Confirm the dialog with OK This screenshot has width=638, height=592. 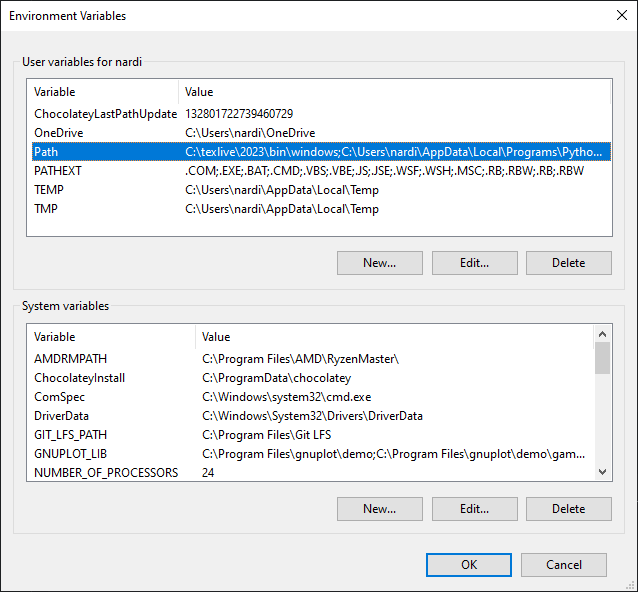(x=469, y=565)
